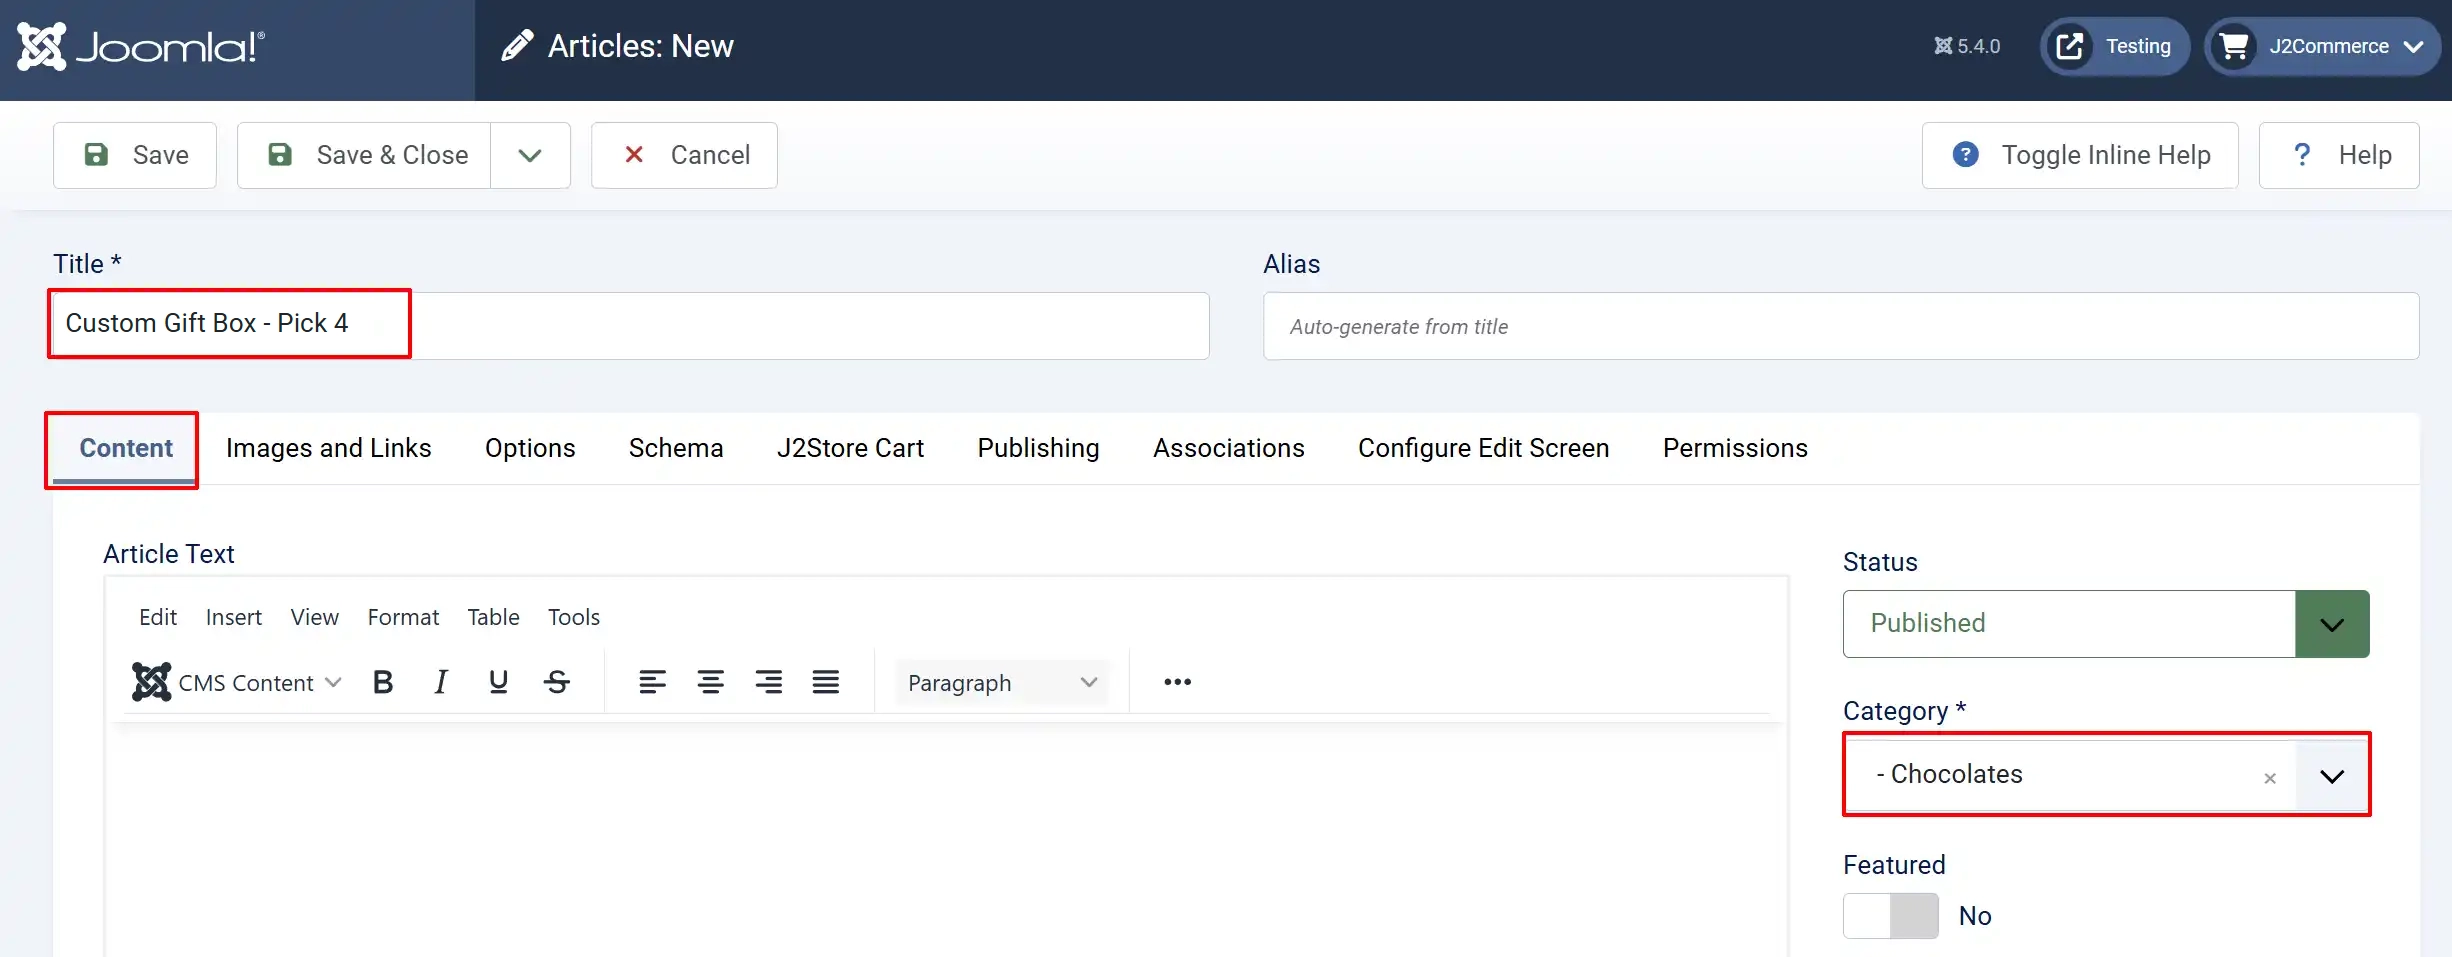Click the Alias input field

click(x=1841, y=326)
